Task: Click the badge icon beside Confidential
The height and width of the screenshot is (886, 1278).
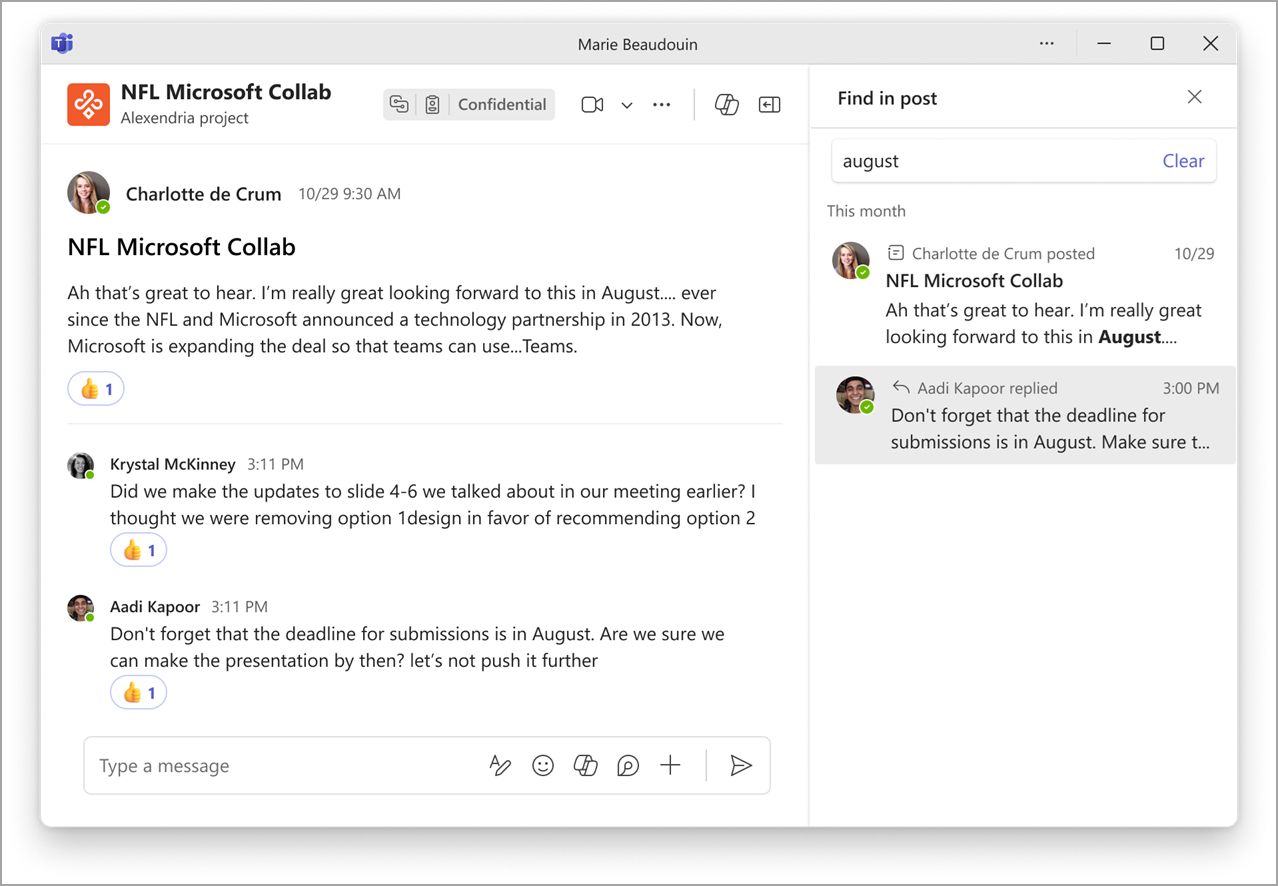Action: pyautogui.click(x=432, y=104)
